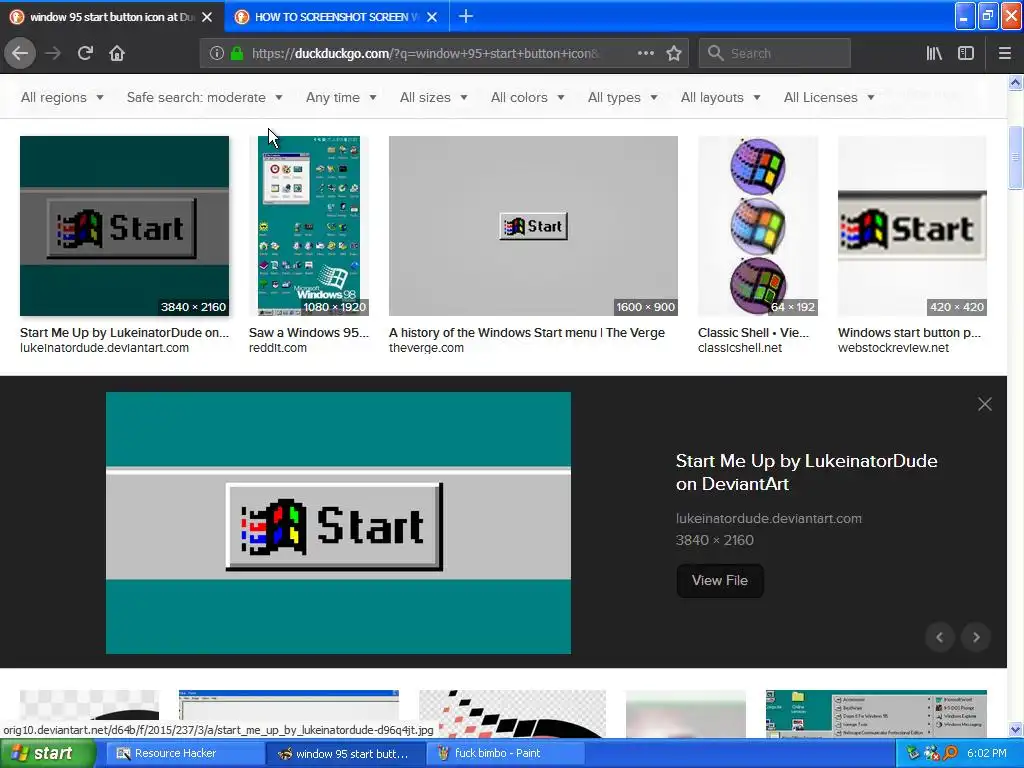The height and width of the screenshot is (768, 1024).
Task: Open the All layouts dropdown
Action: click(x=720, y=97)
